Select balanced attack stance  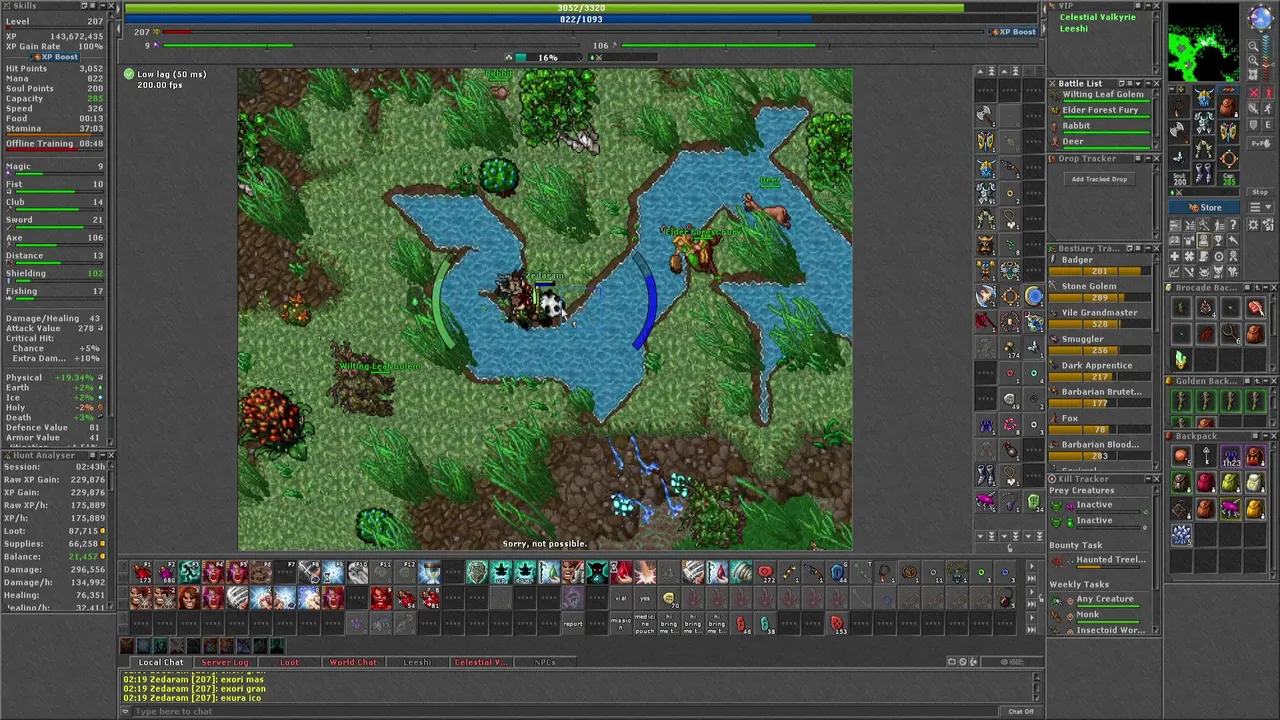coord(1254,108)
